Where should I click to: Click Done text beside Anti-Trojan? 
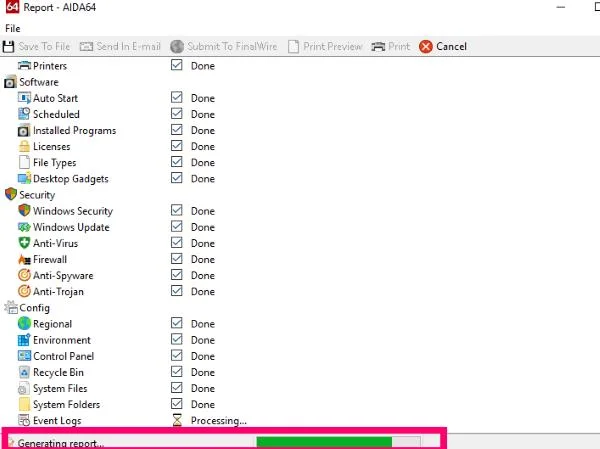click(203, 291)
